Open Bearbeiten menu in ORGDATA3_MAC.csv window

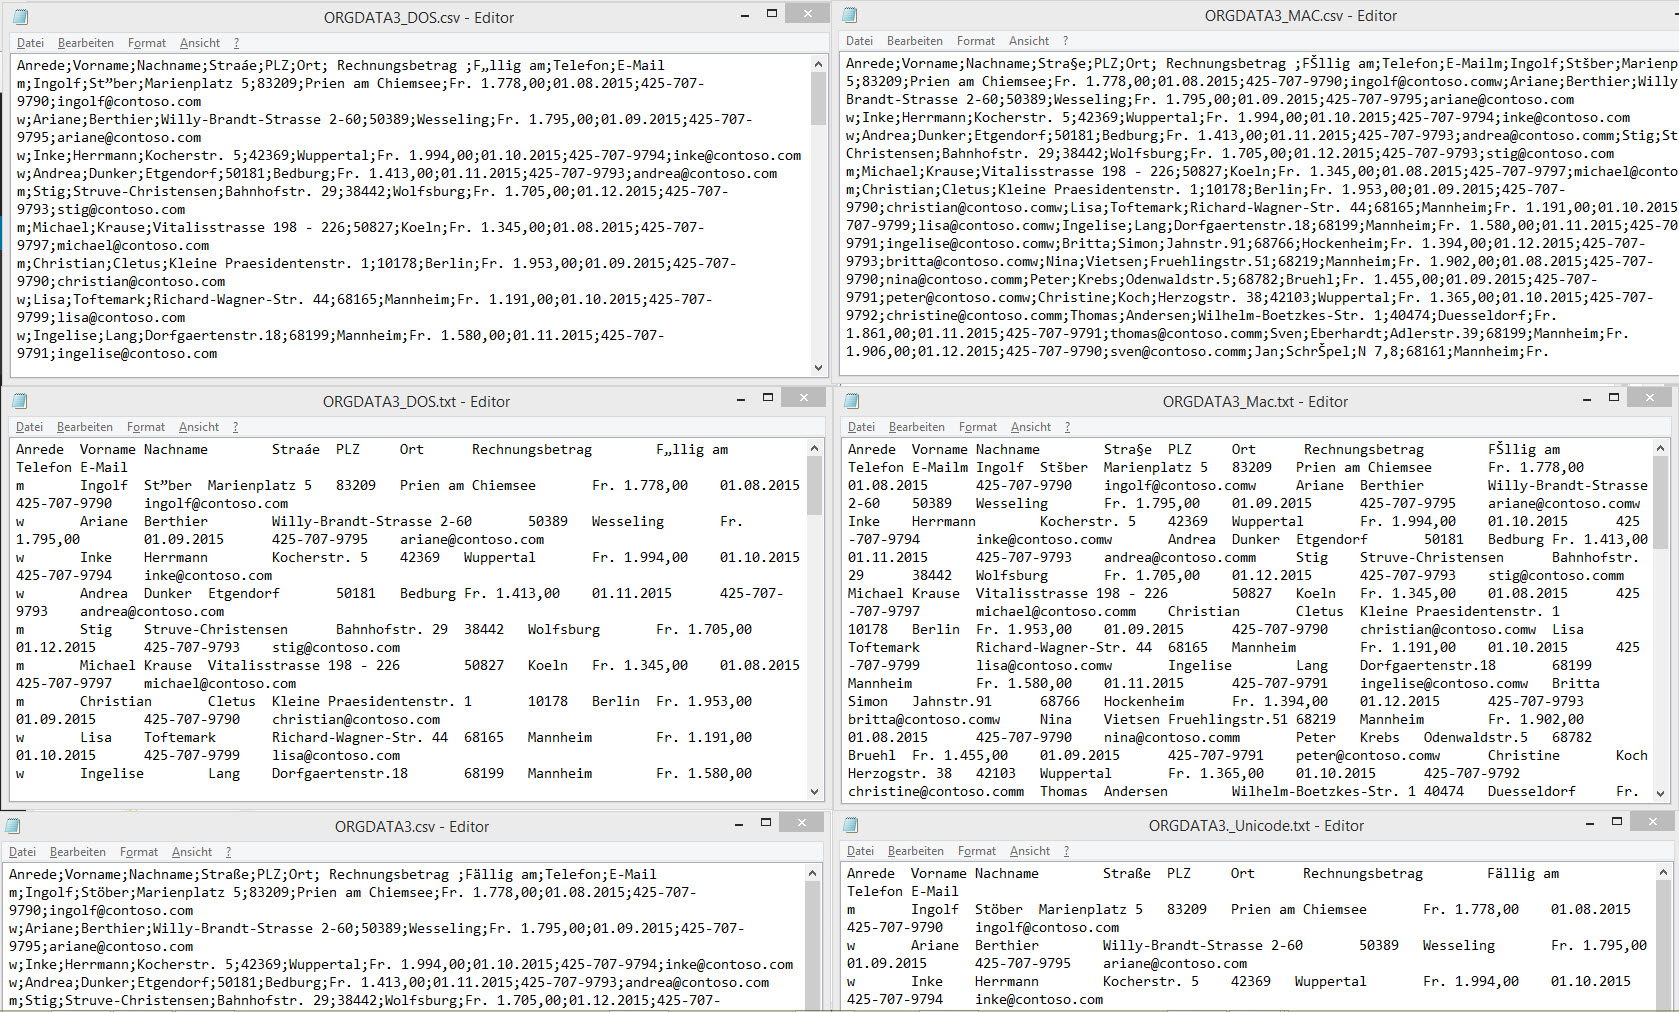(914, 41)
